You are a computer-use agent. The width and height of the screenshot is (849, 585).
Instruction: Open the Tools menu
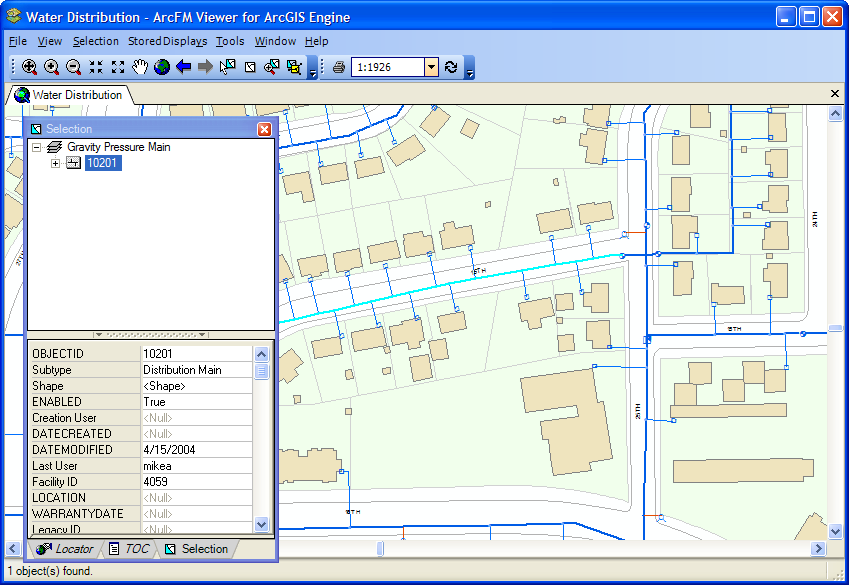pyautogui.click(x=230, y=41)
